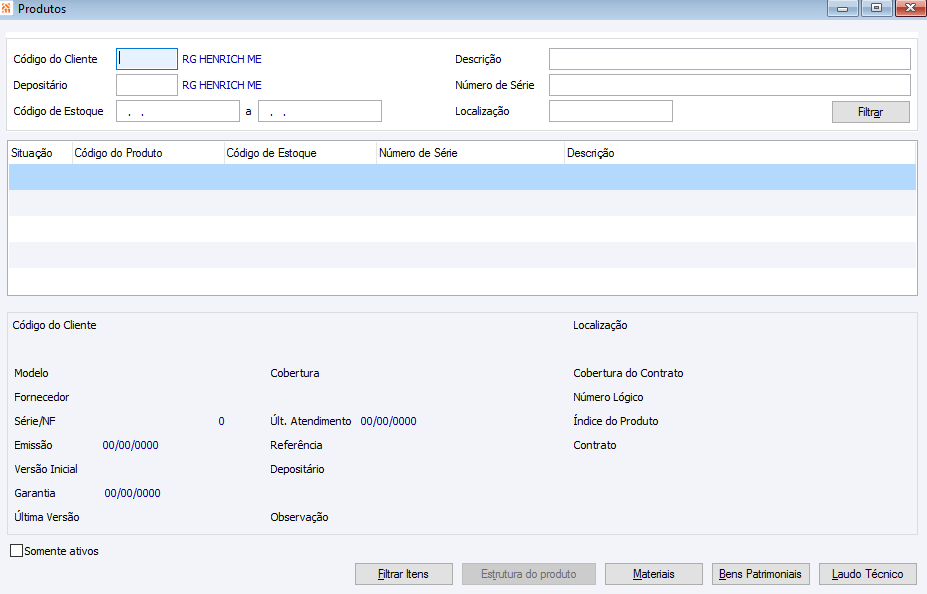Click the Descrição column header in the grid
Viewport: 927px width, 594px height.
coord(740,153)
